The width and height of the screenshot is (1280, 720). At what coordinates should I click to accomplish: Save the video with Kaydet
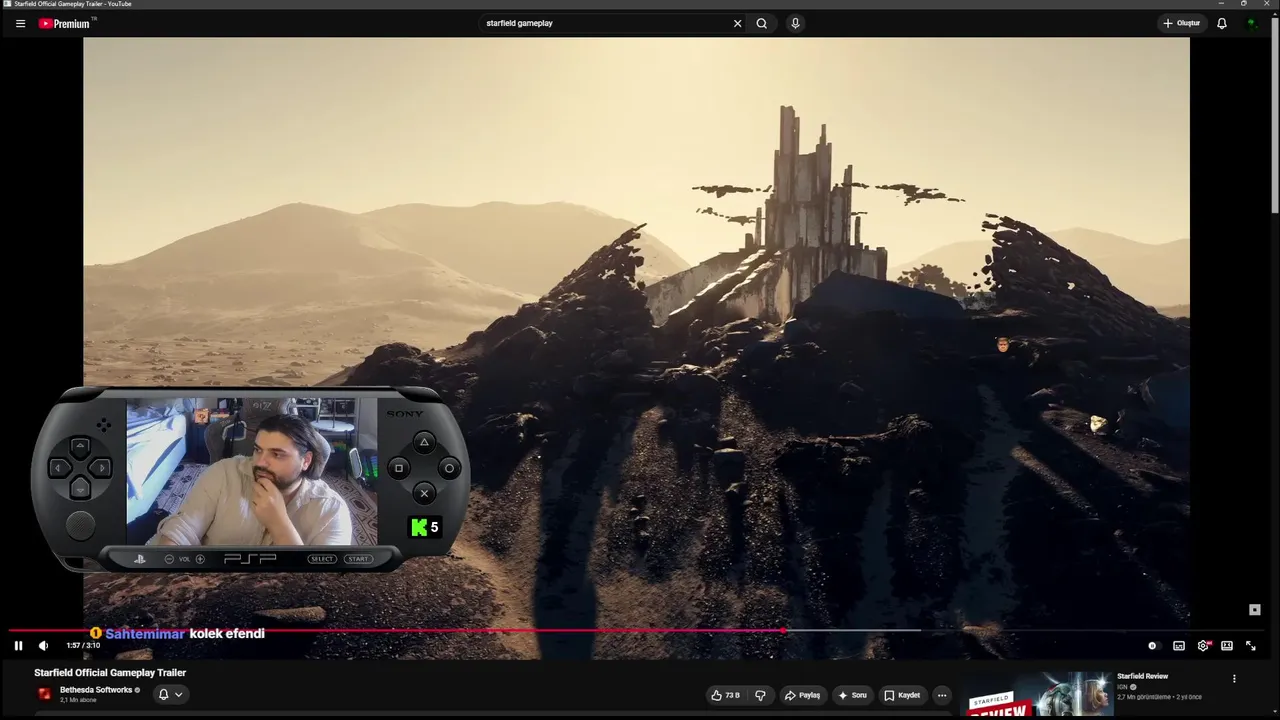pyautogui.click(x=902, y=695)
